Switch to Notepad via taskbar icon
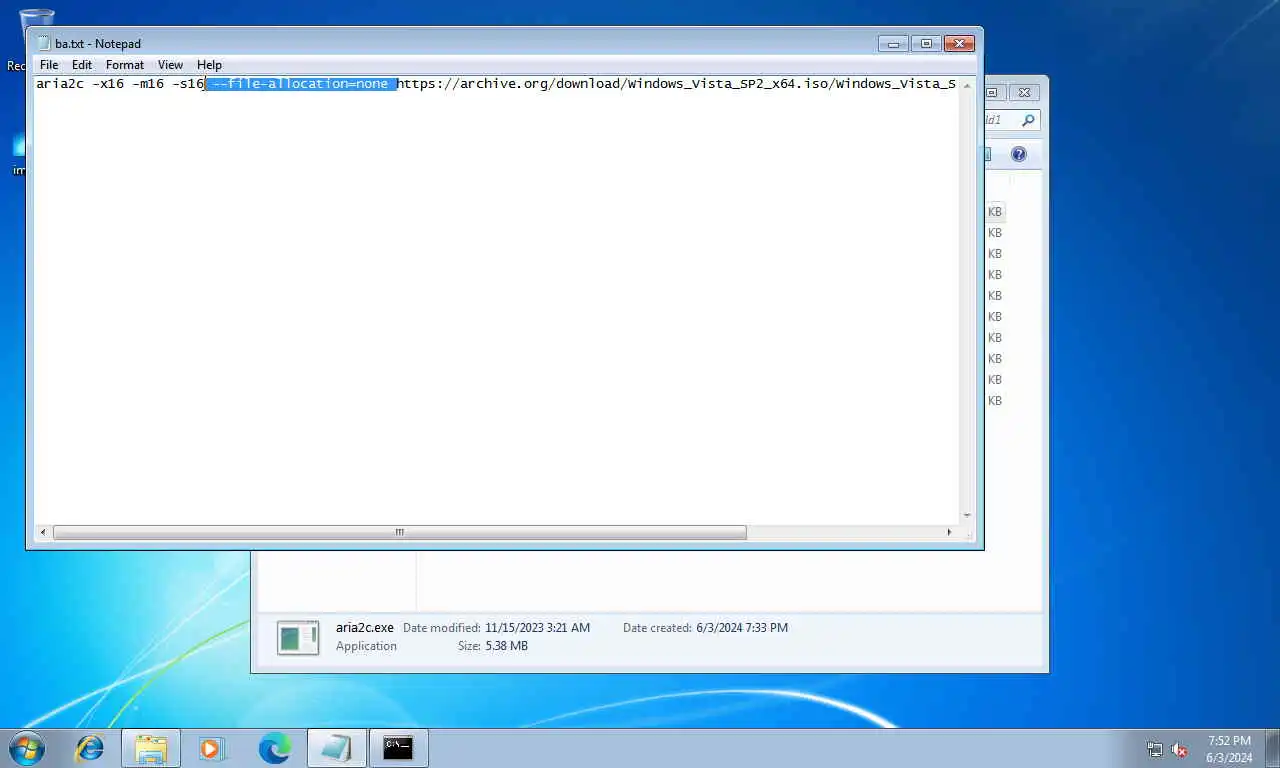Image resolution: width=1280 pixels, height=768 pixels. point(336,748)
